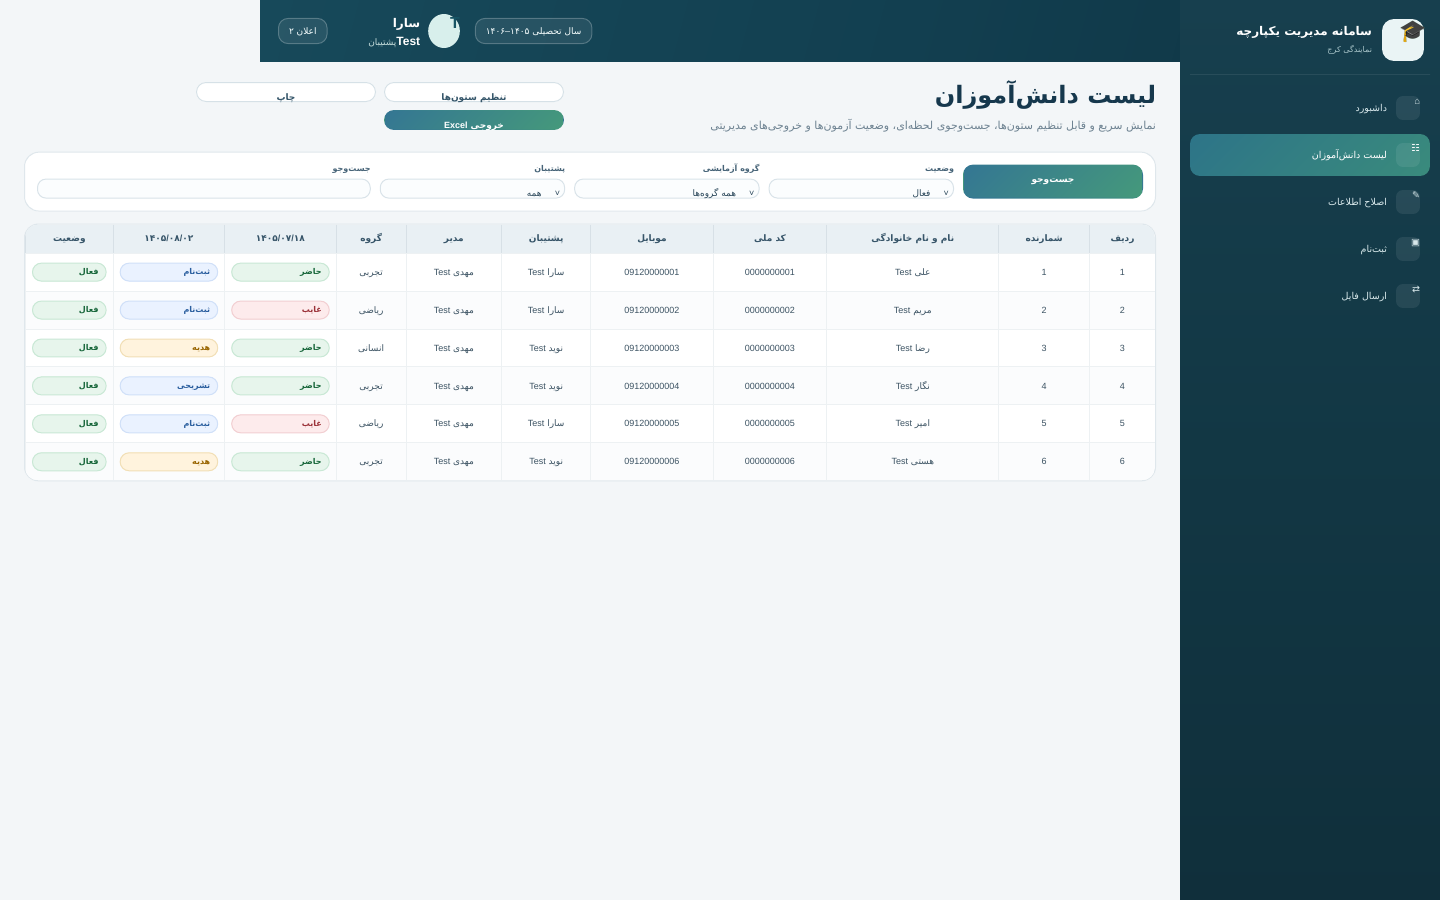Open گروه آزمایشی dropdown
1440x900 pixels.
667,189
